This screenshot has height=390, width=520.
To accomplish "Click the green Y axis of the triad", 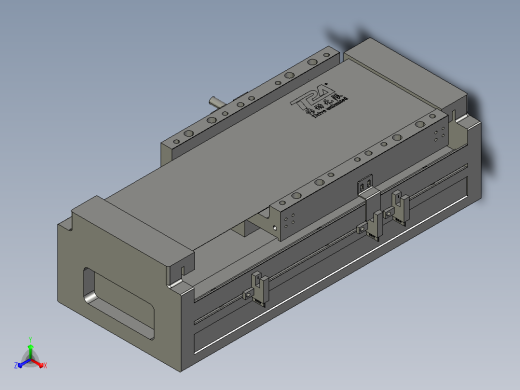I will tap(30, 350).
